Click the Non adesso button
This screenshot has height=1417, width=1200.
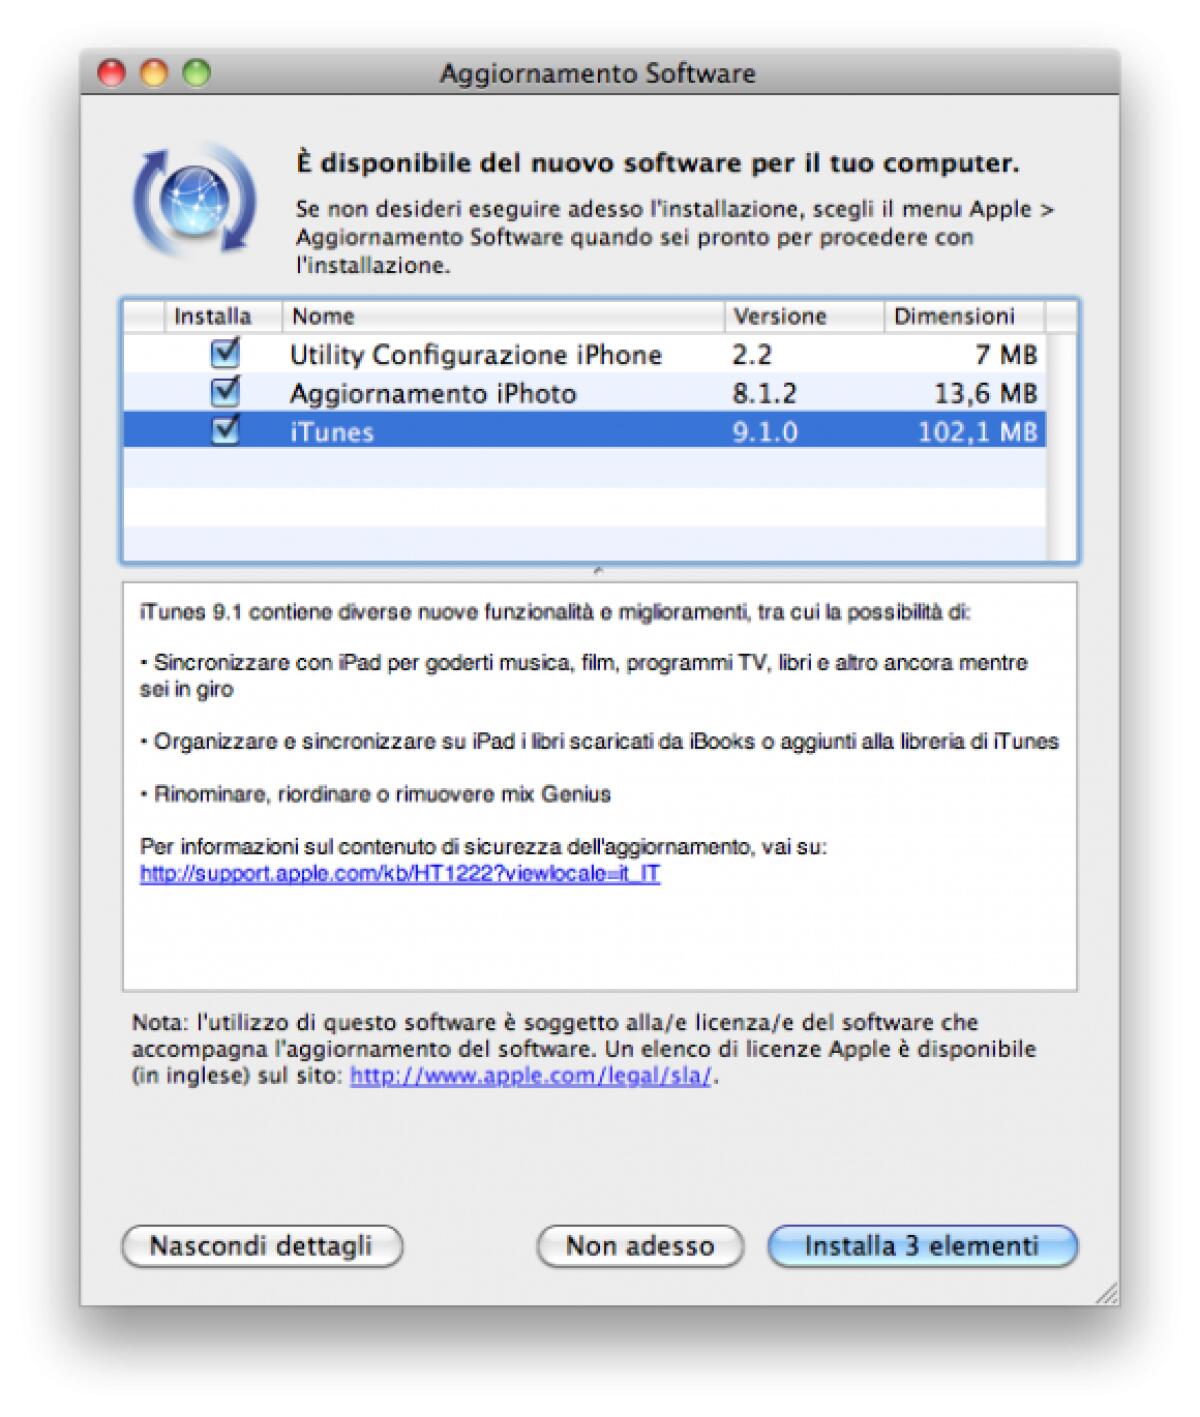pos(638,1246)
